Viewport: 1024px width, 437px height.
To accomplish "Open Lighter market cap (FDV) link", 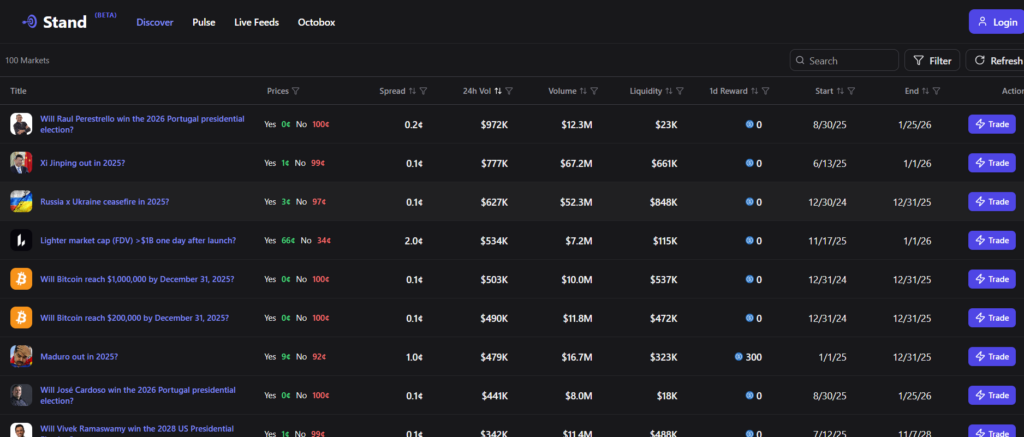I will point(138,240).
